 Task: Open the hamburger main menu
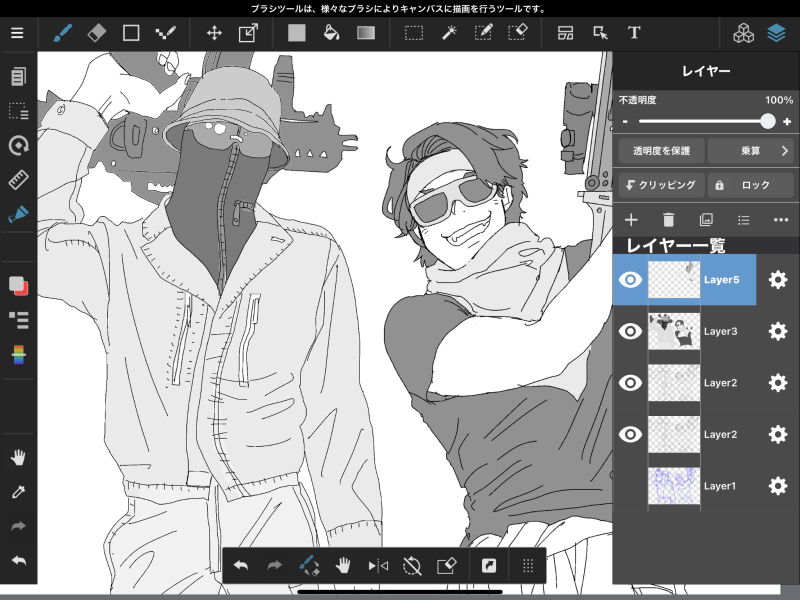[x=17, y=32]
